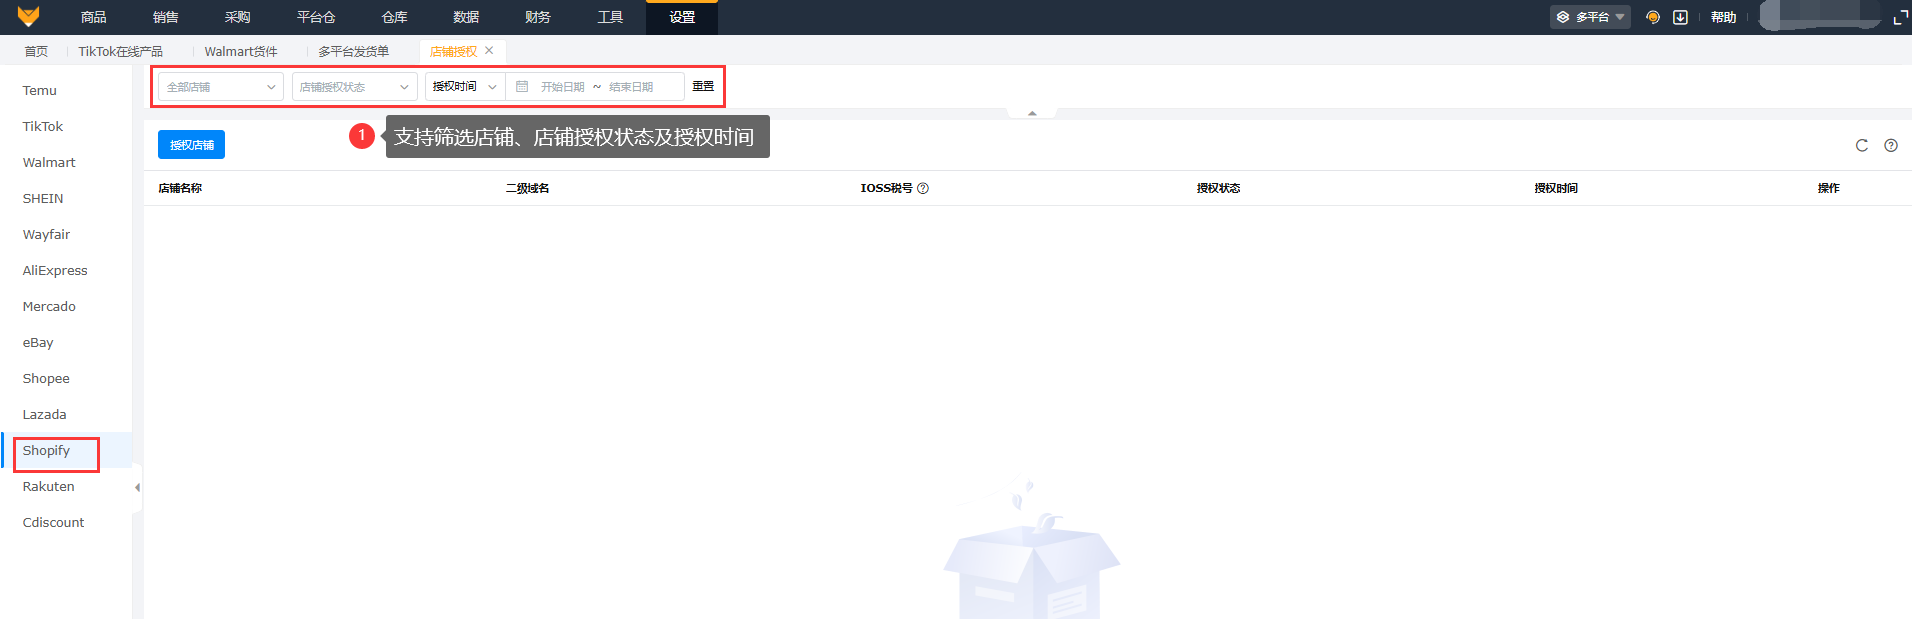Open the 平台仓 top menu
This screenshot has height=619, width=1912.
[x=316, y=17]
